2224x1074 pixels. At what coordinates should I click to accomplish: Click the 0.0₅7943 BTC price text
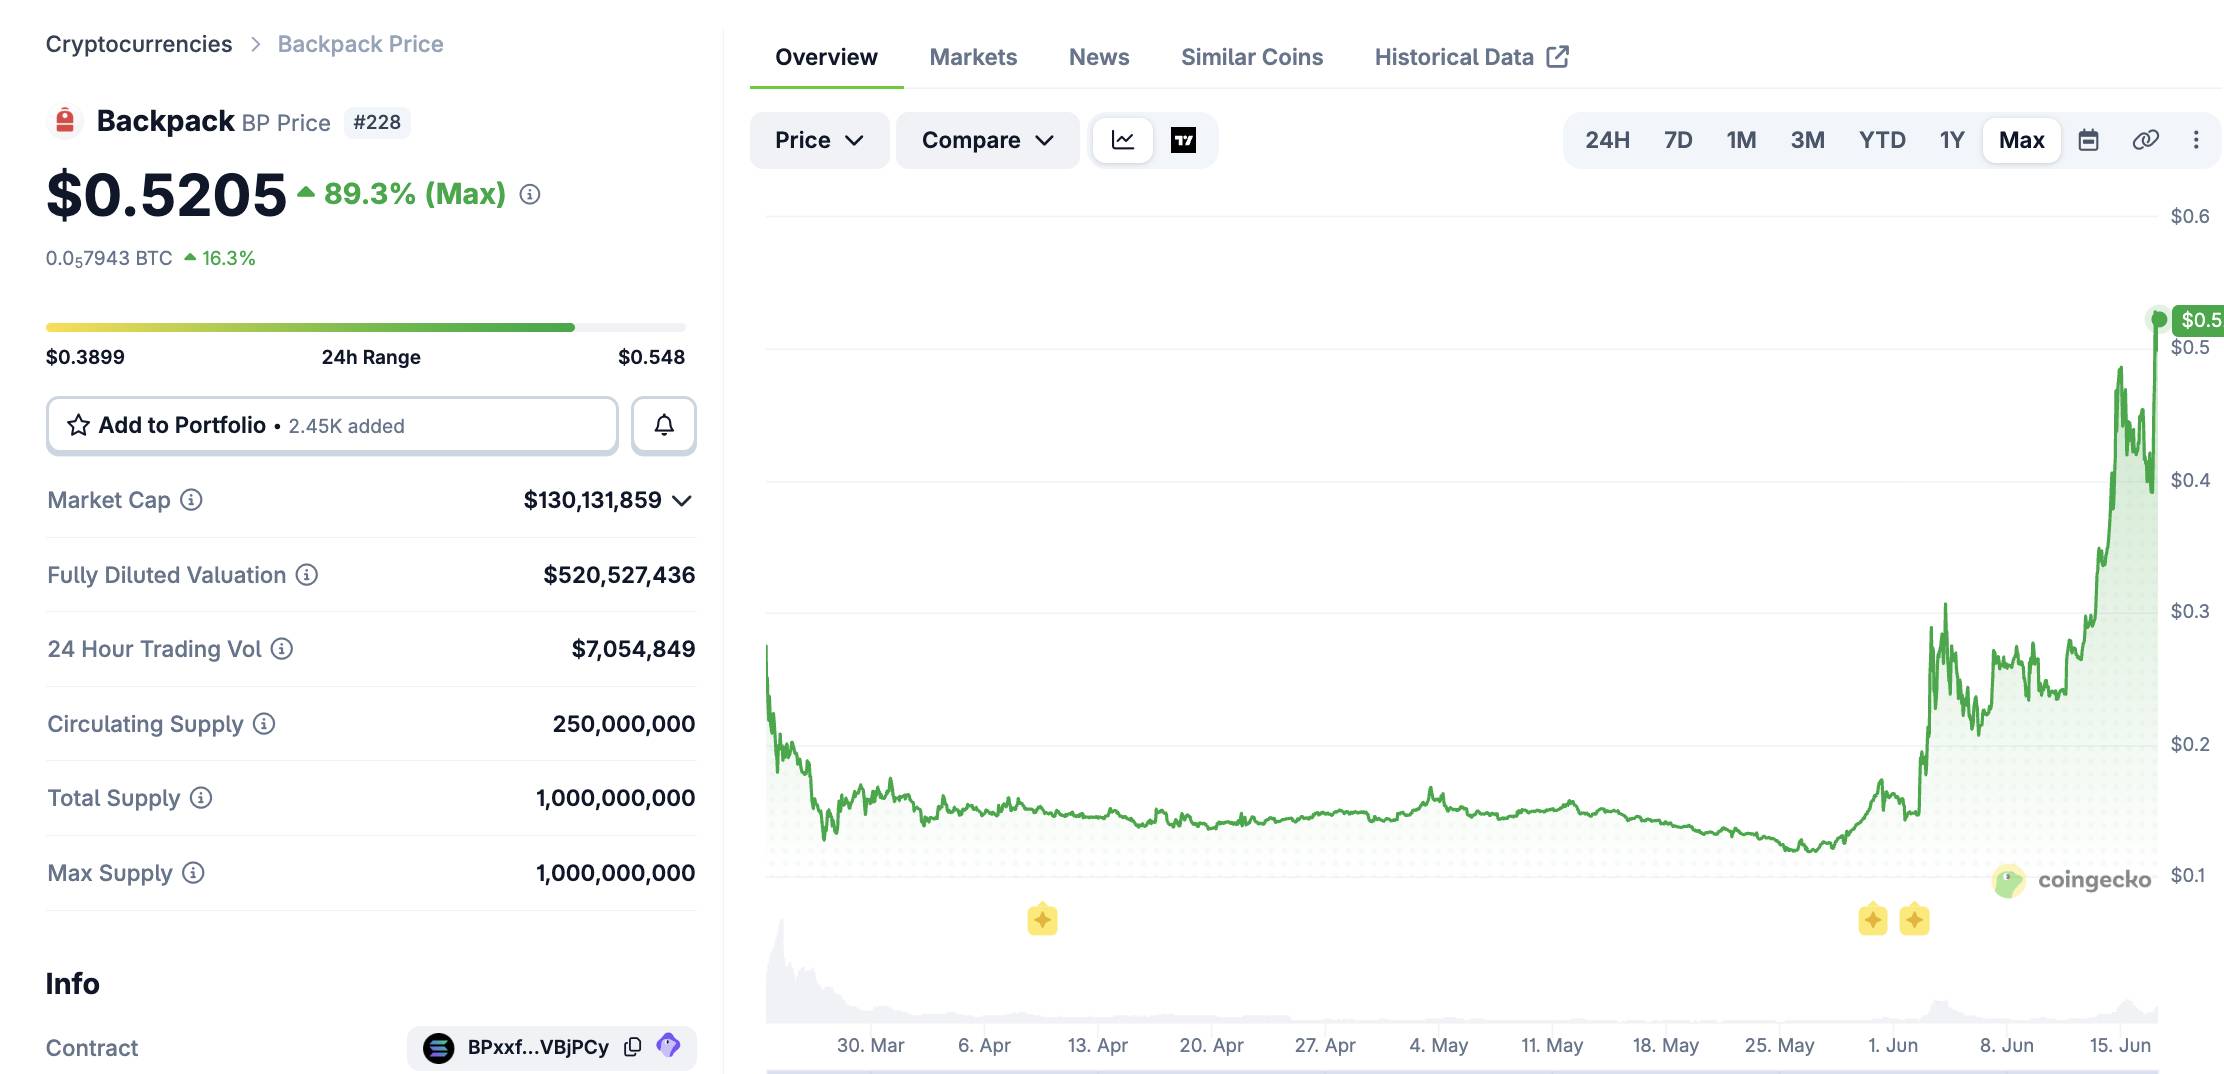coord(109,258)
